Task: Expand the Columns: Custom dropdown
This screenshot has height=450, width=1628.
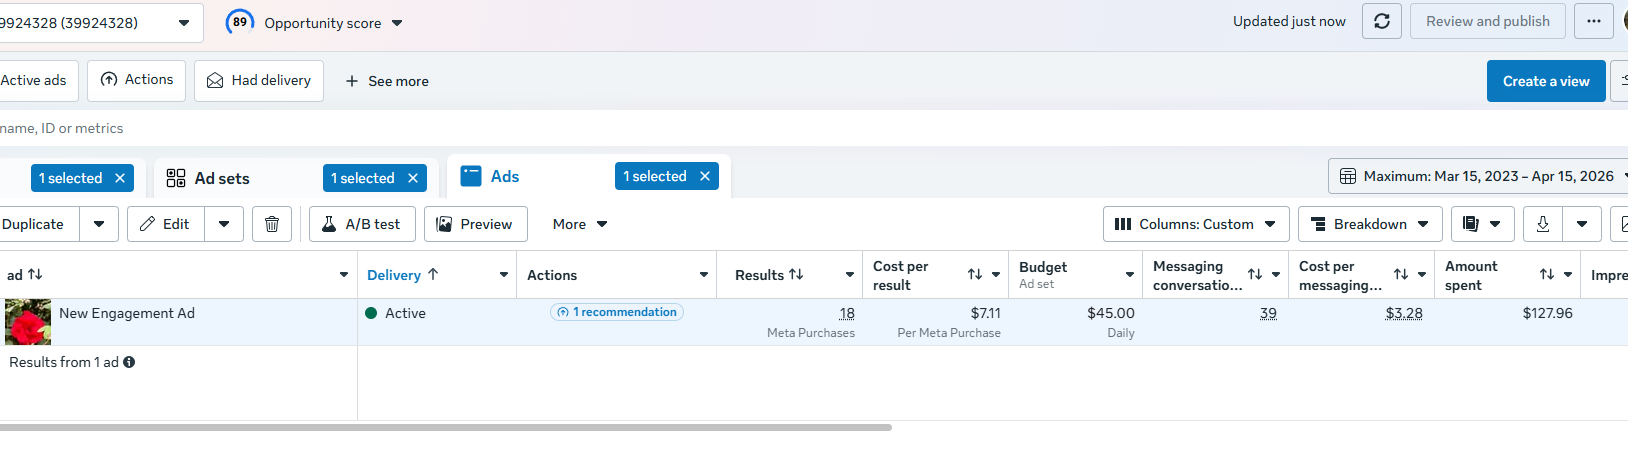Action: 1195,224
